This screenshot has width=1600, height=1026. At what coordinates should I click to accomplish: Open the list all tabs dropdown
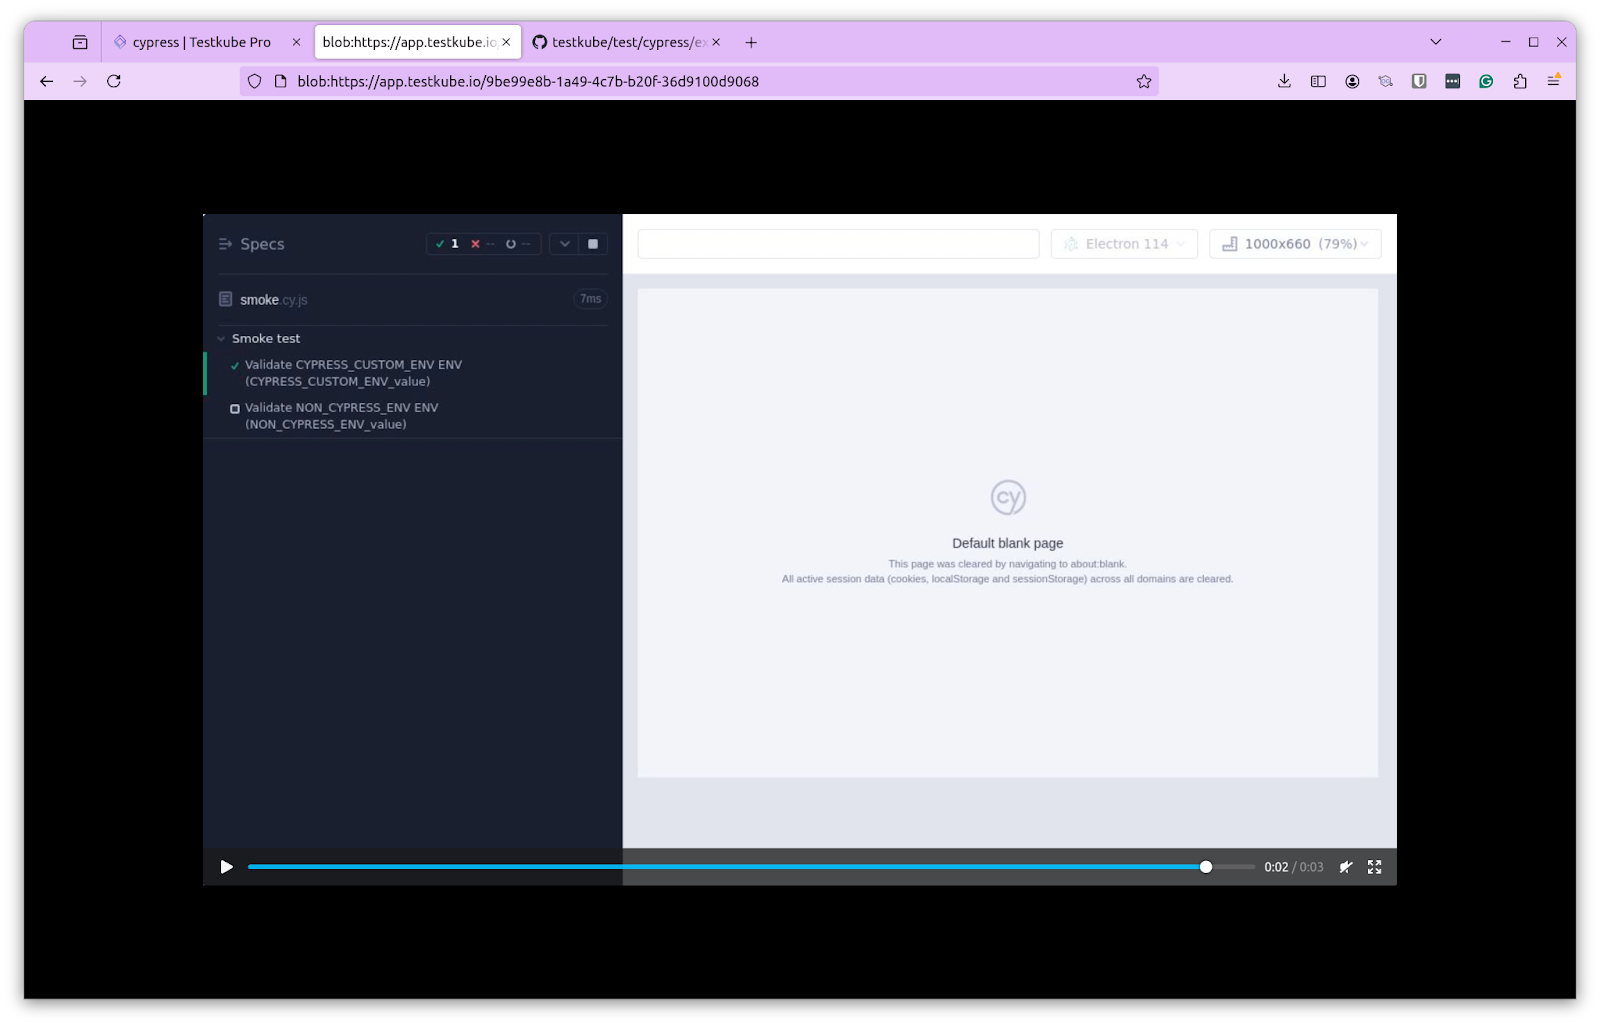tap(1436, 42)
